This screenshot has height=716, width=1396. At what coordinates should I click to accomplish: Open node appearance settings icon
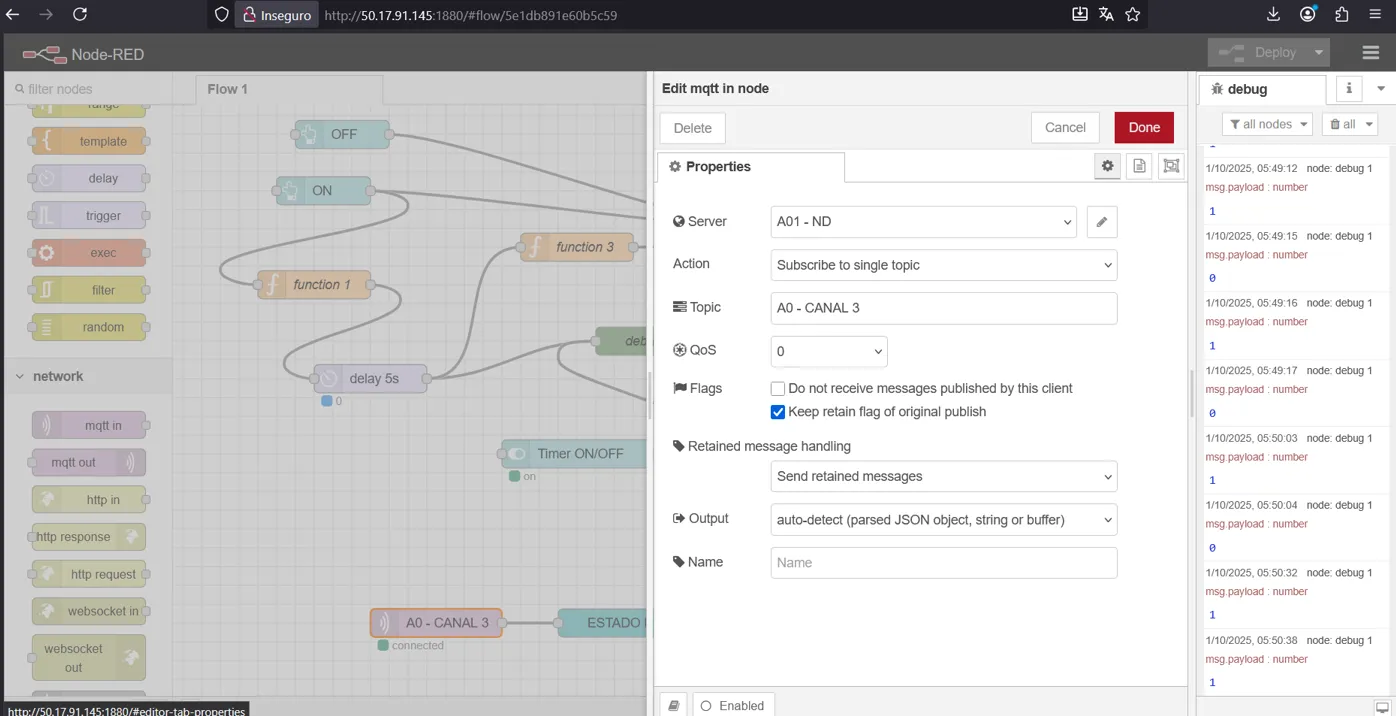[x=1171, y=167]
